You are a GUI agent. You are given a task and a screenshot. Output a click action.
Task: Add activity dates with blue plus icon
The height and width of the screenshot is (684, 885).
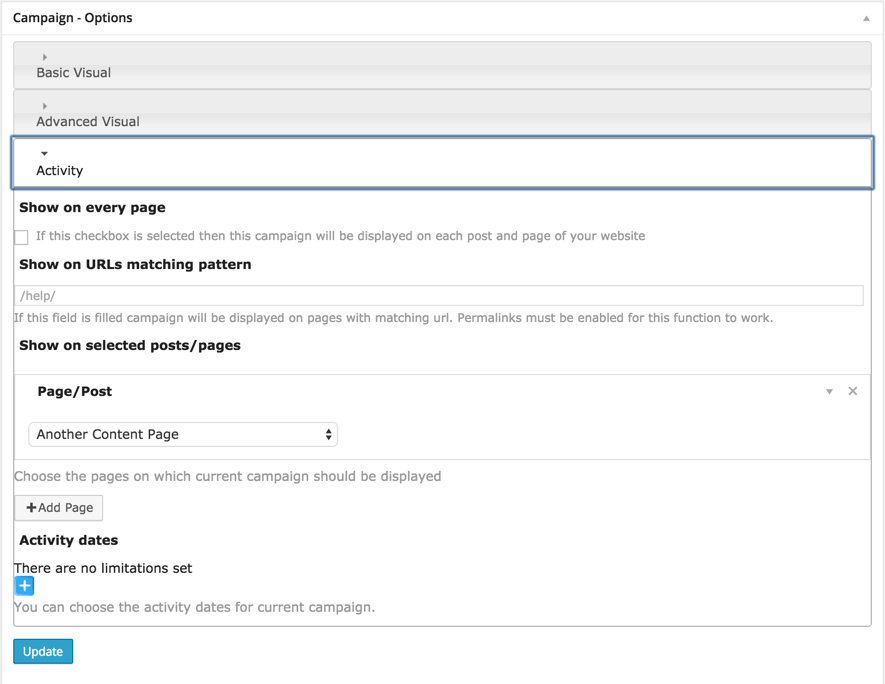tap(25, 586)
